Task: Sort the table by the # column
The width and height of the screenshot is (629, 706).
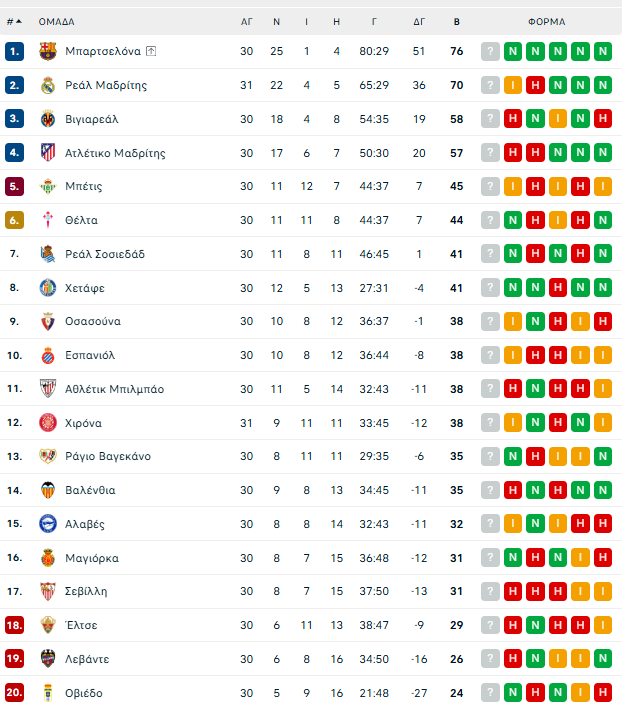Action: tap(12, 21)
